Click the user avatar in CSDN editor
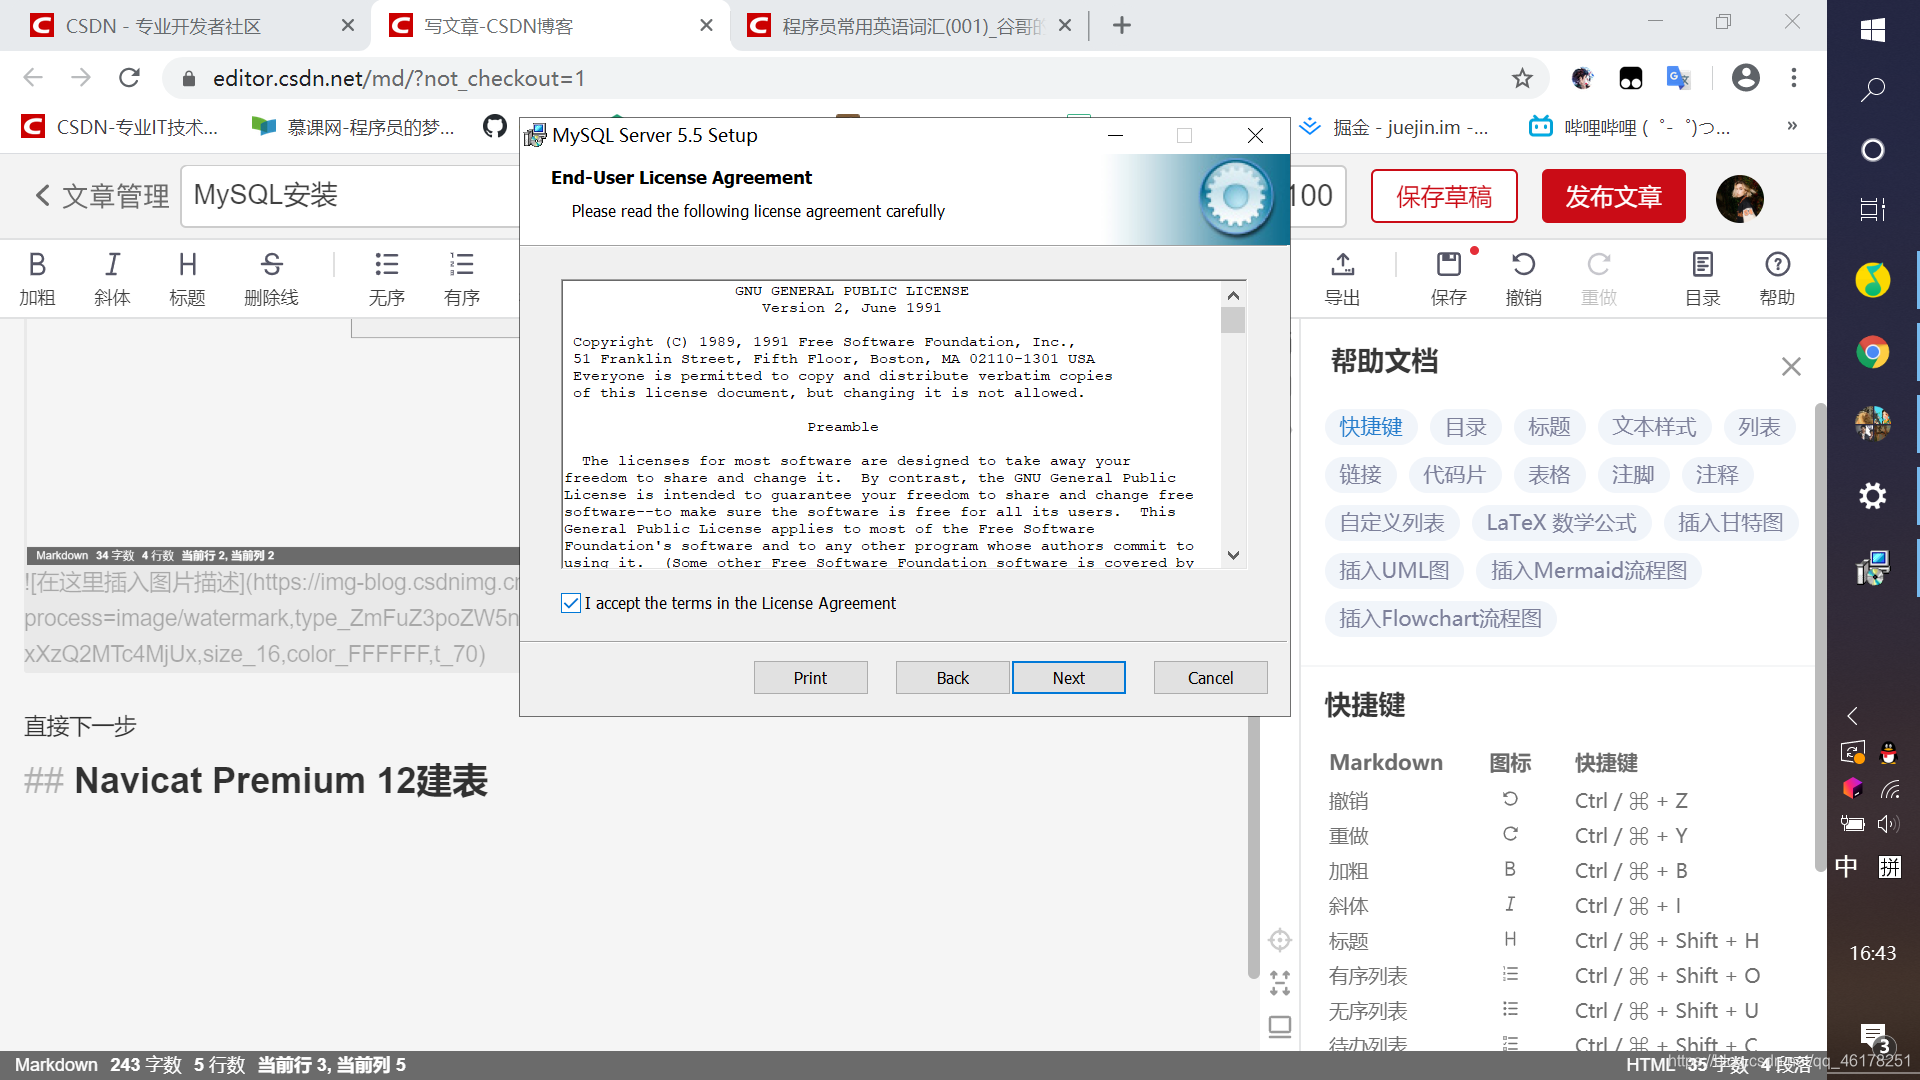The width and height of the screenshot is (1920, 1080). [x=1739, y=198]
